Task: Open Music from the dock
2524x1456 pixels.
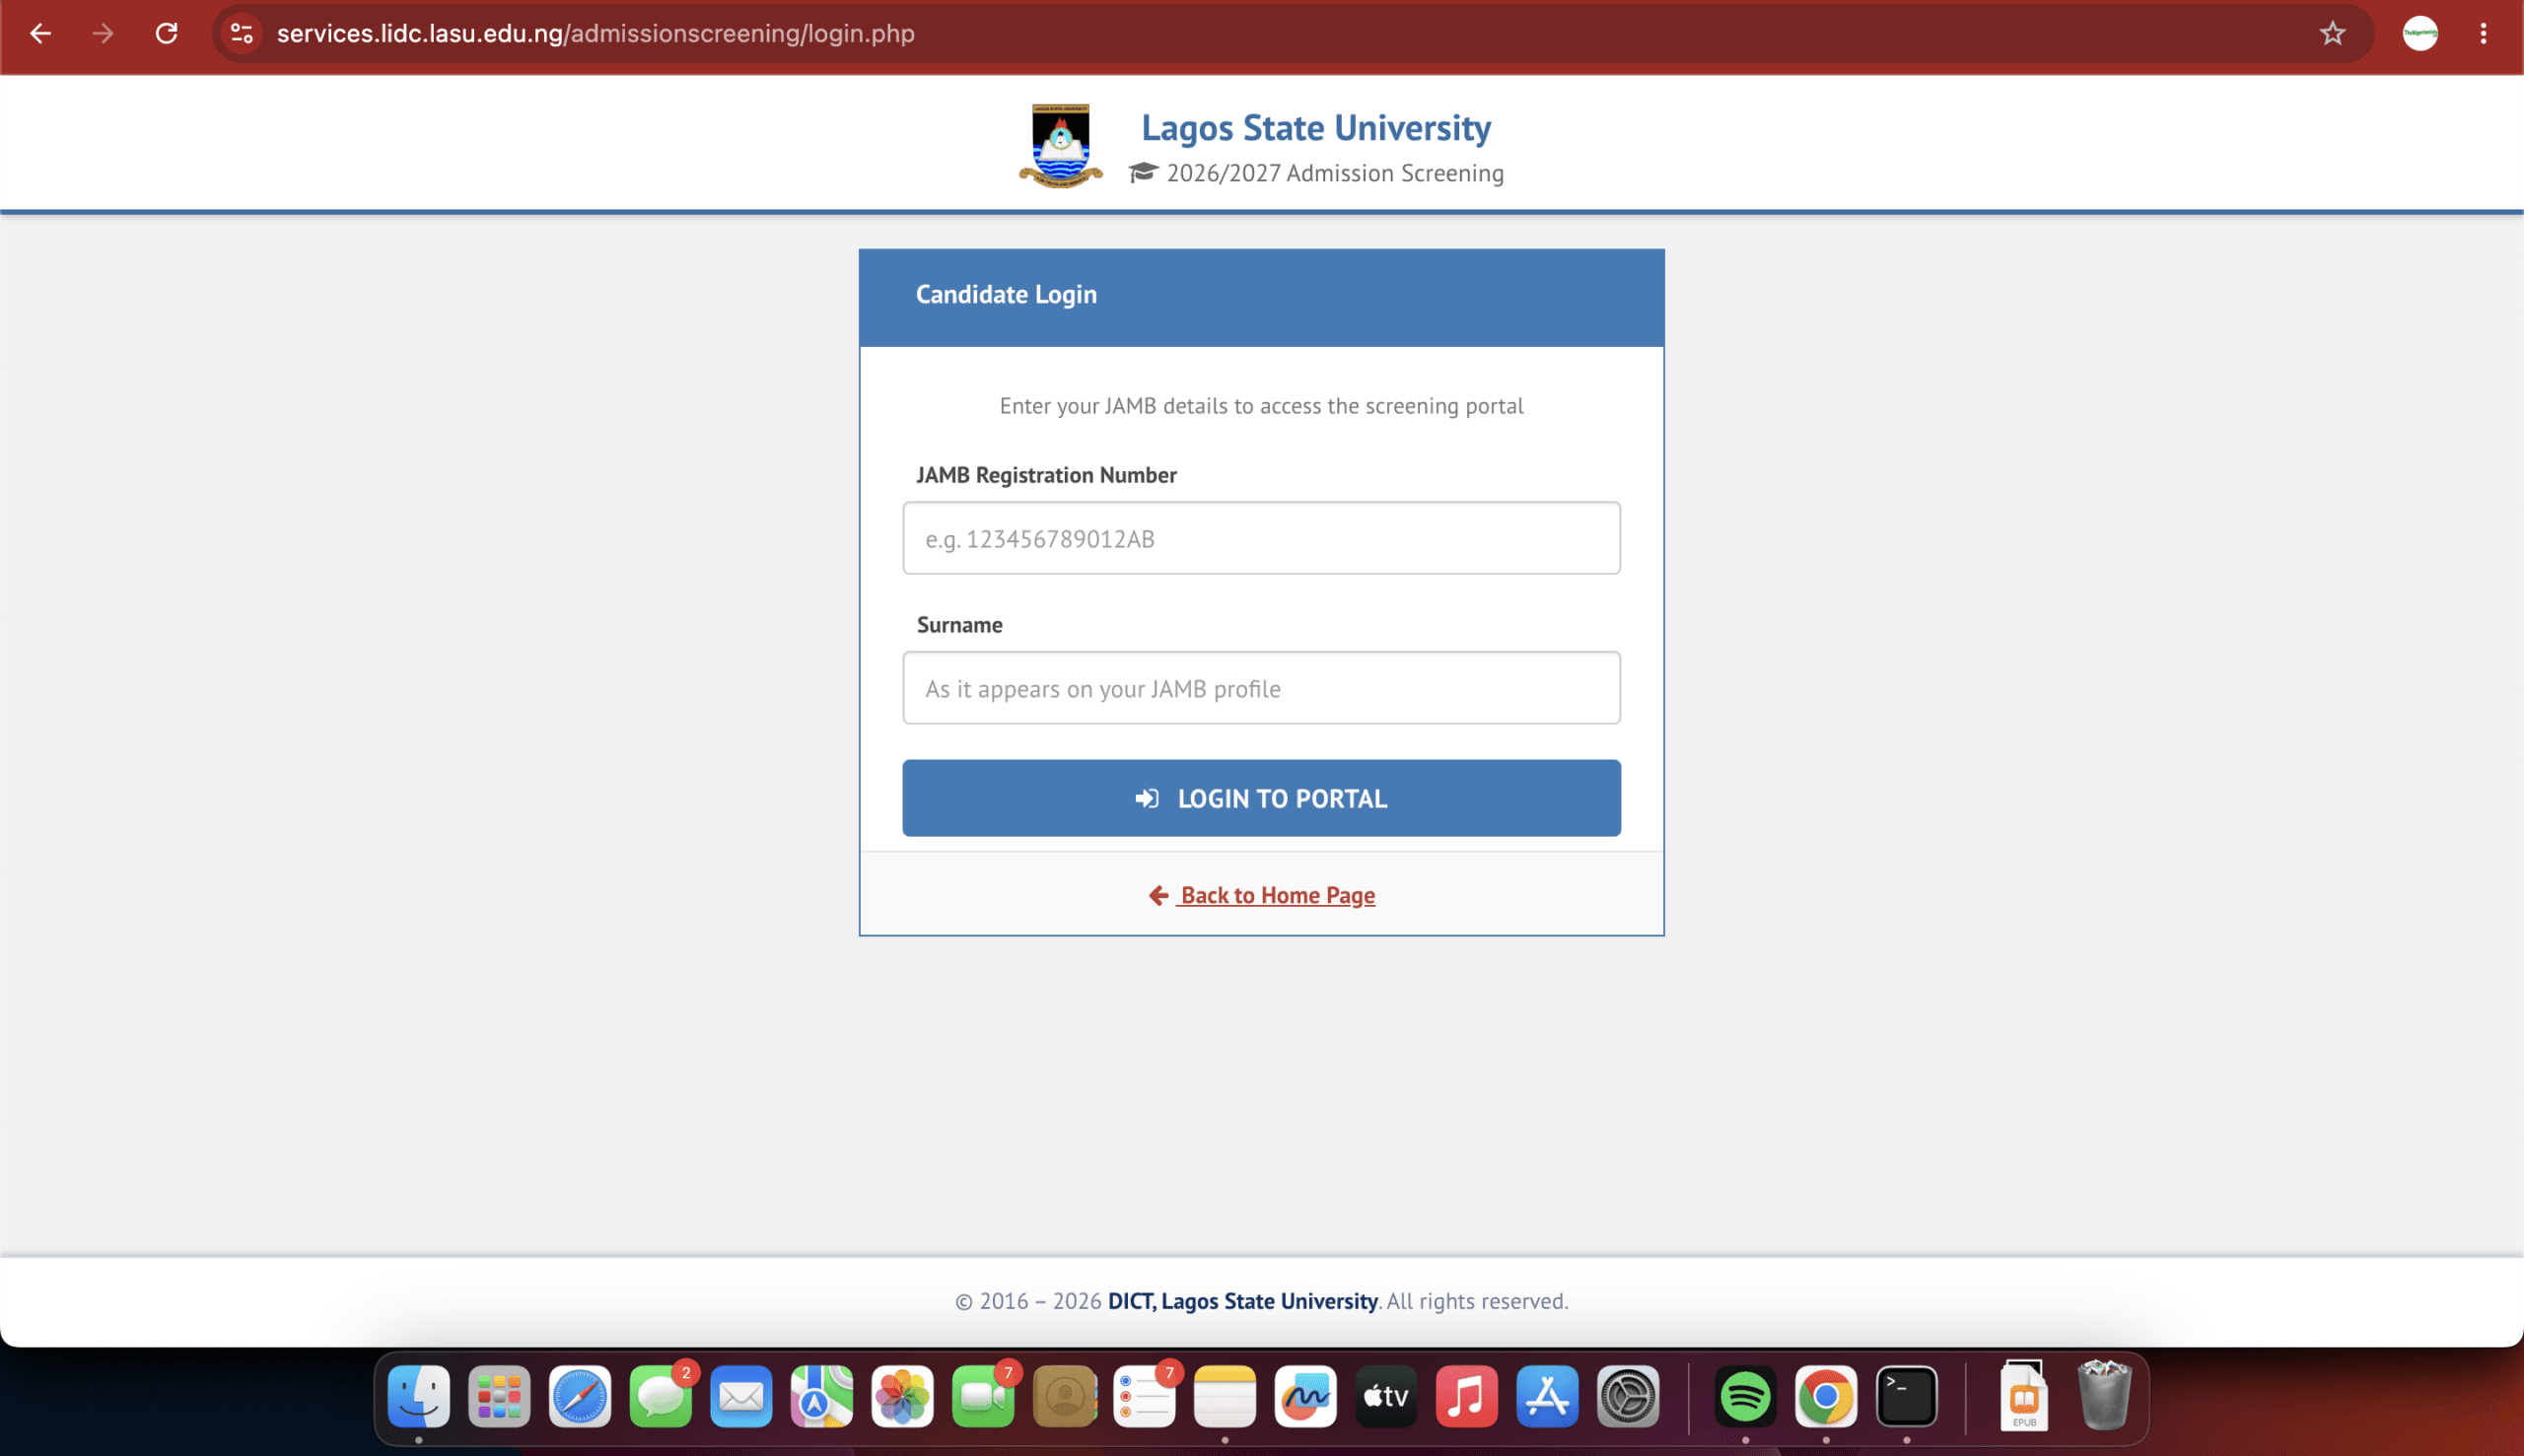Action: pyautogui.click(x=1467, y=1396)
